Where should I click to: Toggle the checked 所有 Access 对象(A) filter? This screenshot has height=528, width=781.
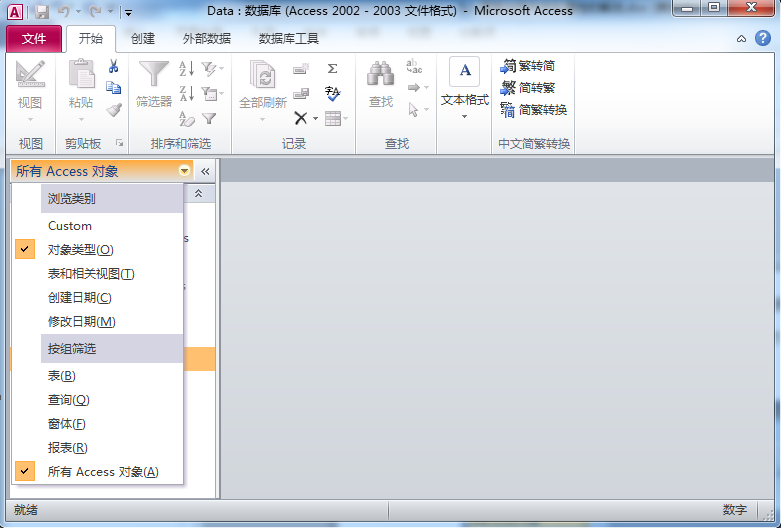click(98, 471)
